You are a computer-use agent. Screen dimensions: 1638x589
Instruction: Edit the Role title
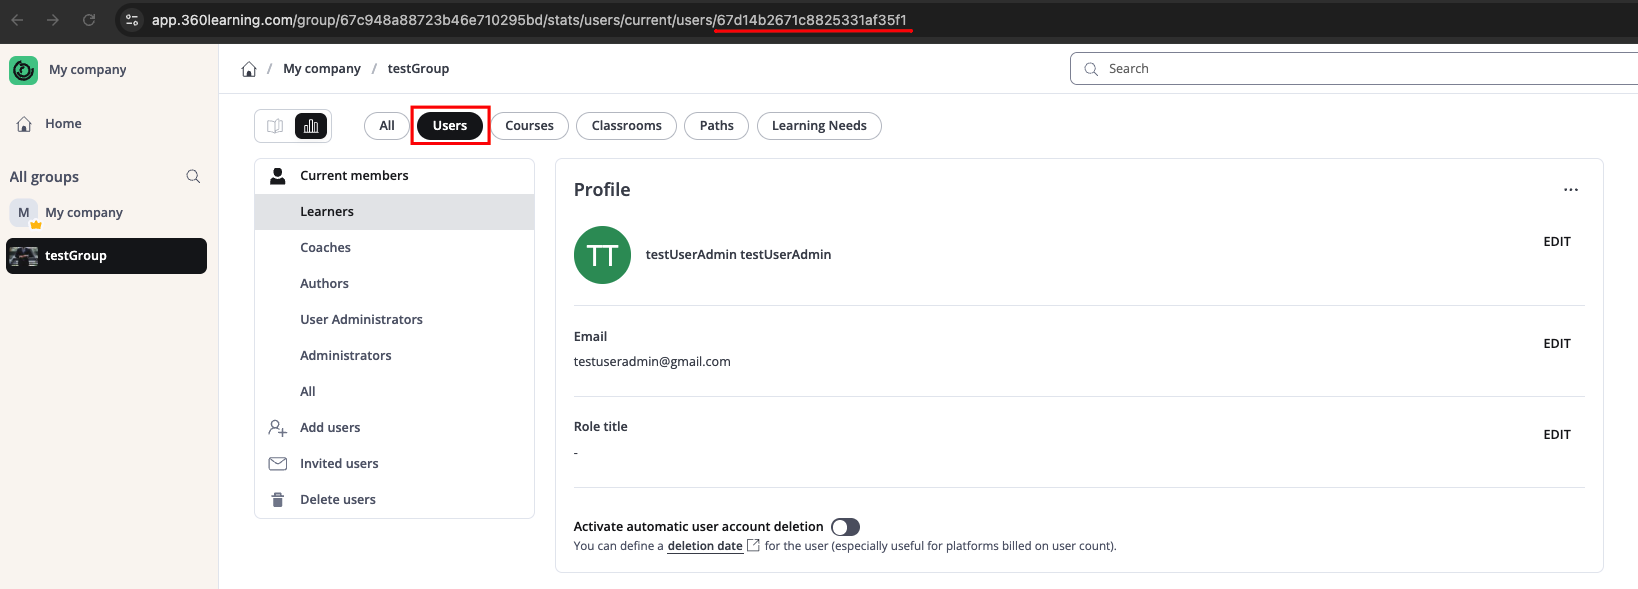1557,435
